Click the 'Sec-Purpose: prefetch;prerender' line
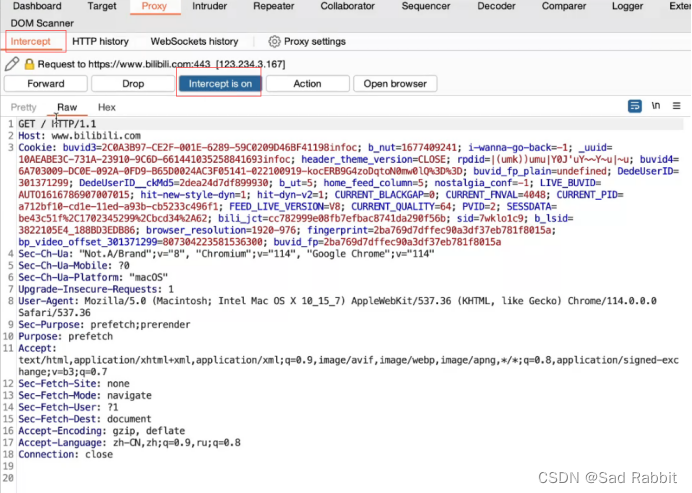The width and height of the screenshot is (692, 493). pos(104,325)
